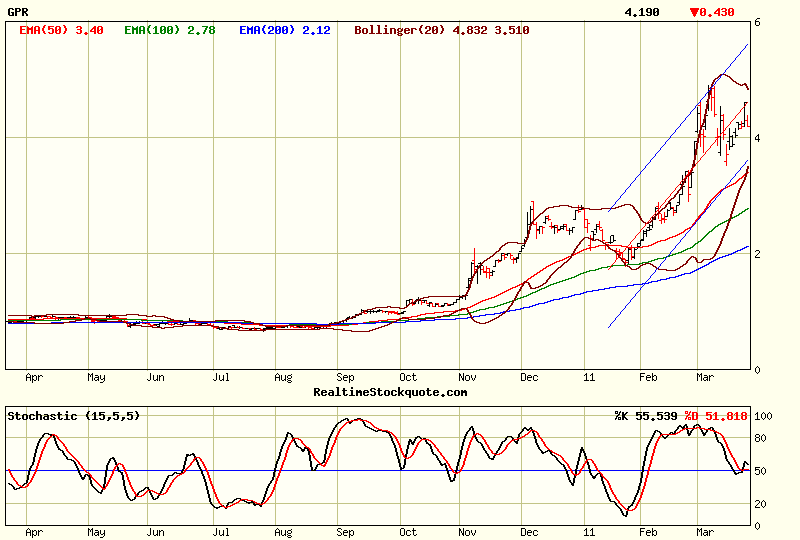Click the RealtimeStockquote.com label
This screenshot has width=800, height=540.
390,392
